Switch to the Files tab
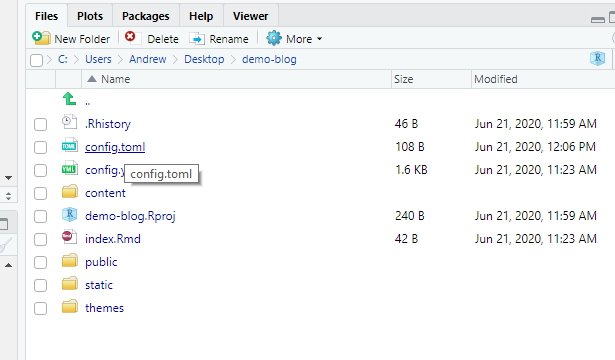The width and height of the screenshot is (615, 360). point(46,16)
